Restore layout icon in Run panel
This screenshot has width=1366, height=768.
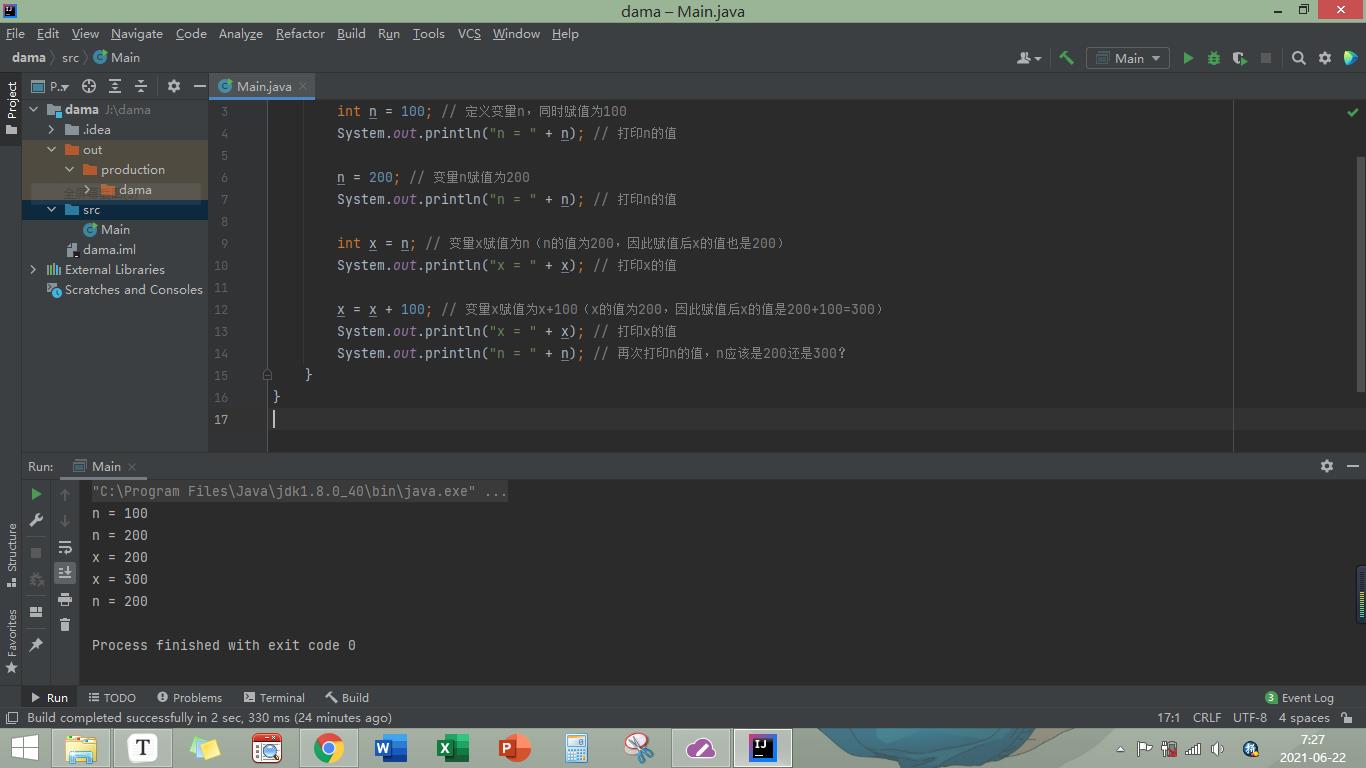[x=36, y=612]
